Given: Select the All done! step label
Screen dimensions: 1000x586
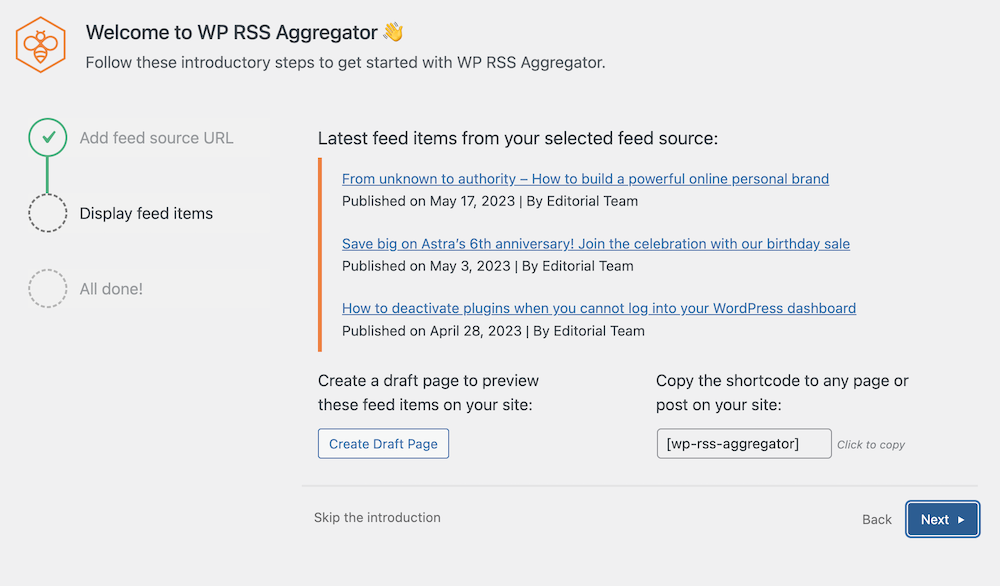Looking at the screenshot, I should pos(111,289).
